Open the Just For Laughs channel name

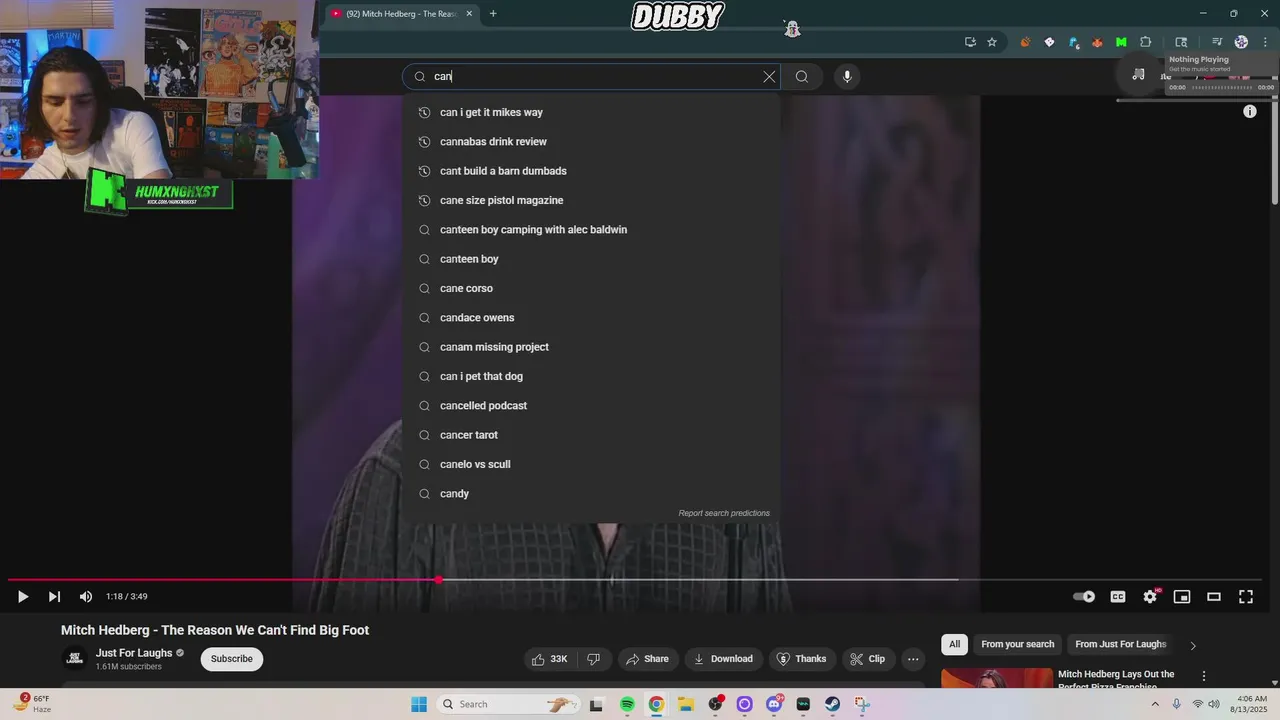pyautogui.click(x=134, y=653)
